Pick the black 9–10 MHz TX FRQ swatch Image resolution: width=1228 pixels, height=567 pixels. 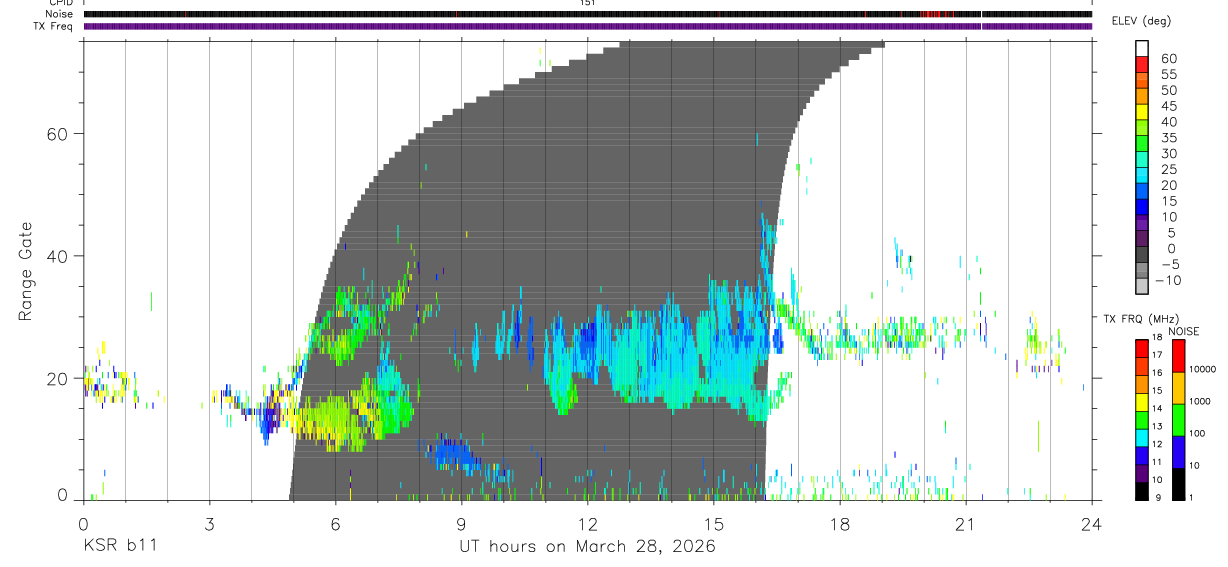(x=1142, y=491)
